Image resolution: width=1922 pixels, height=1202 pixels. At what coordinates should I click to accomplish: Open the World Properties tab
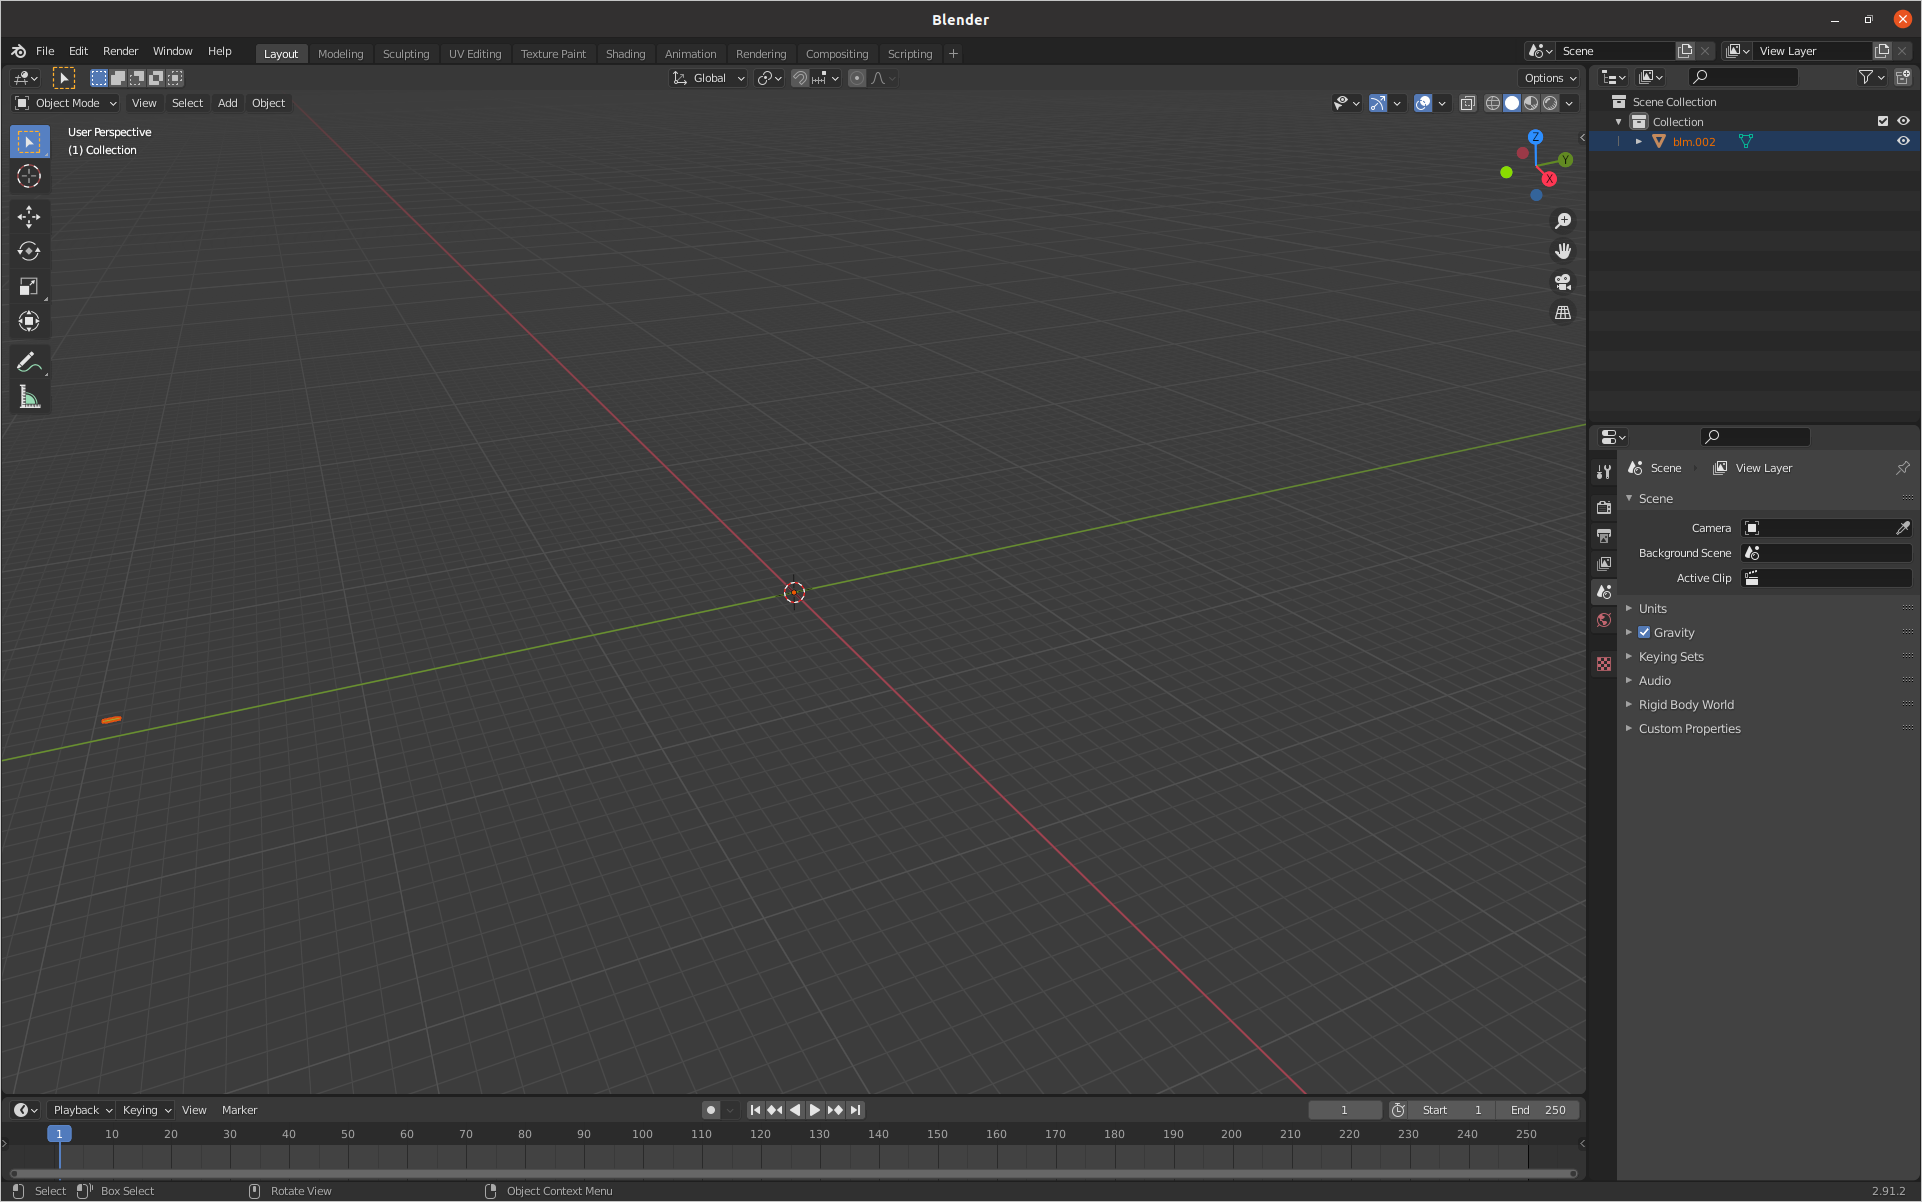[x=1604, y=620]
